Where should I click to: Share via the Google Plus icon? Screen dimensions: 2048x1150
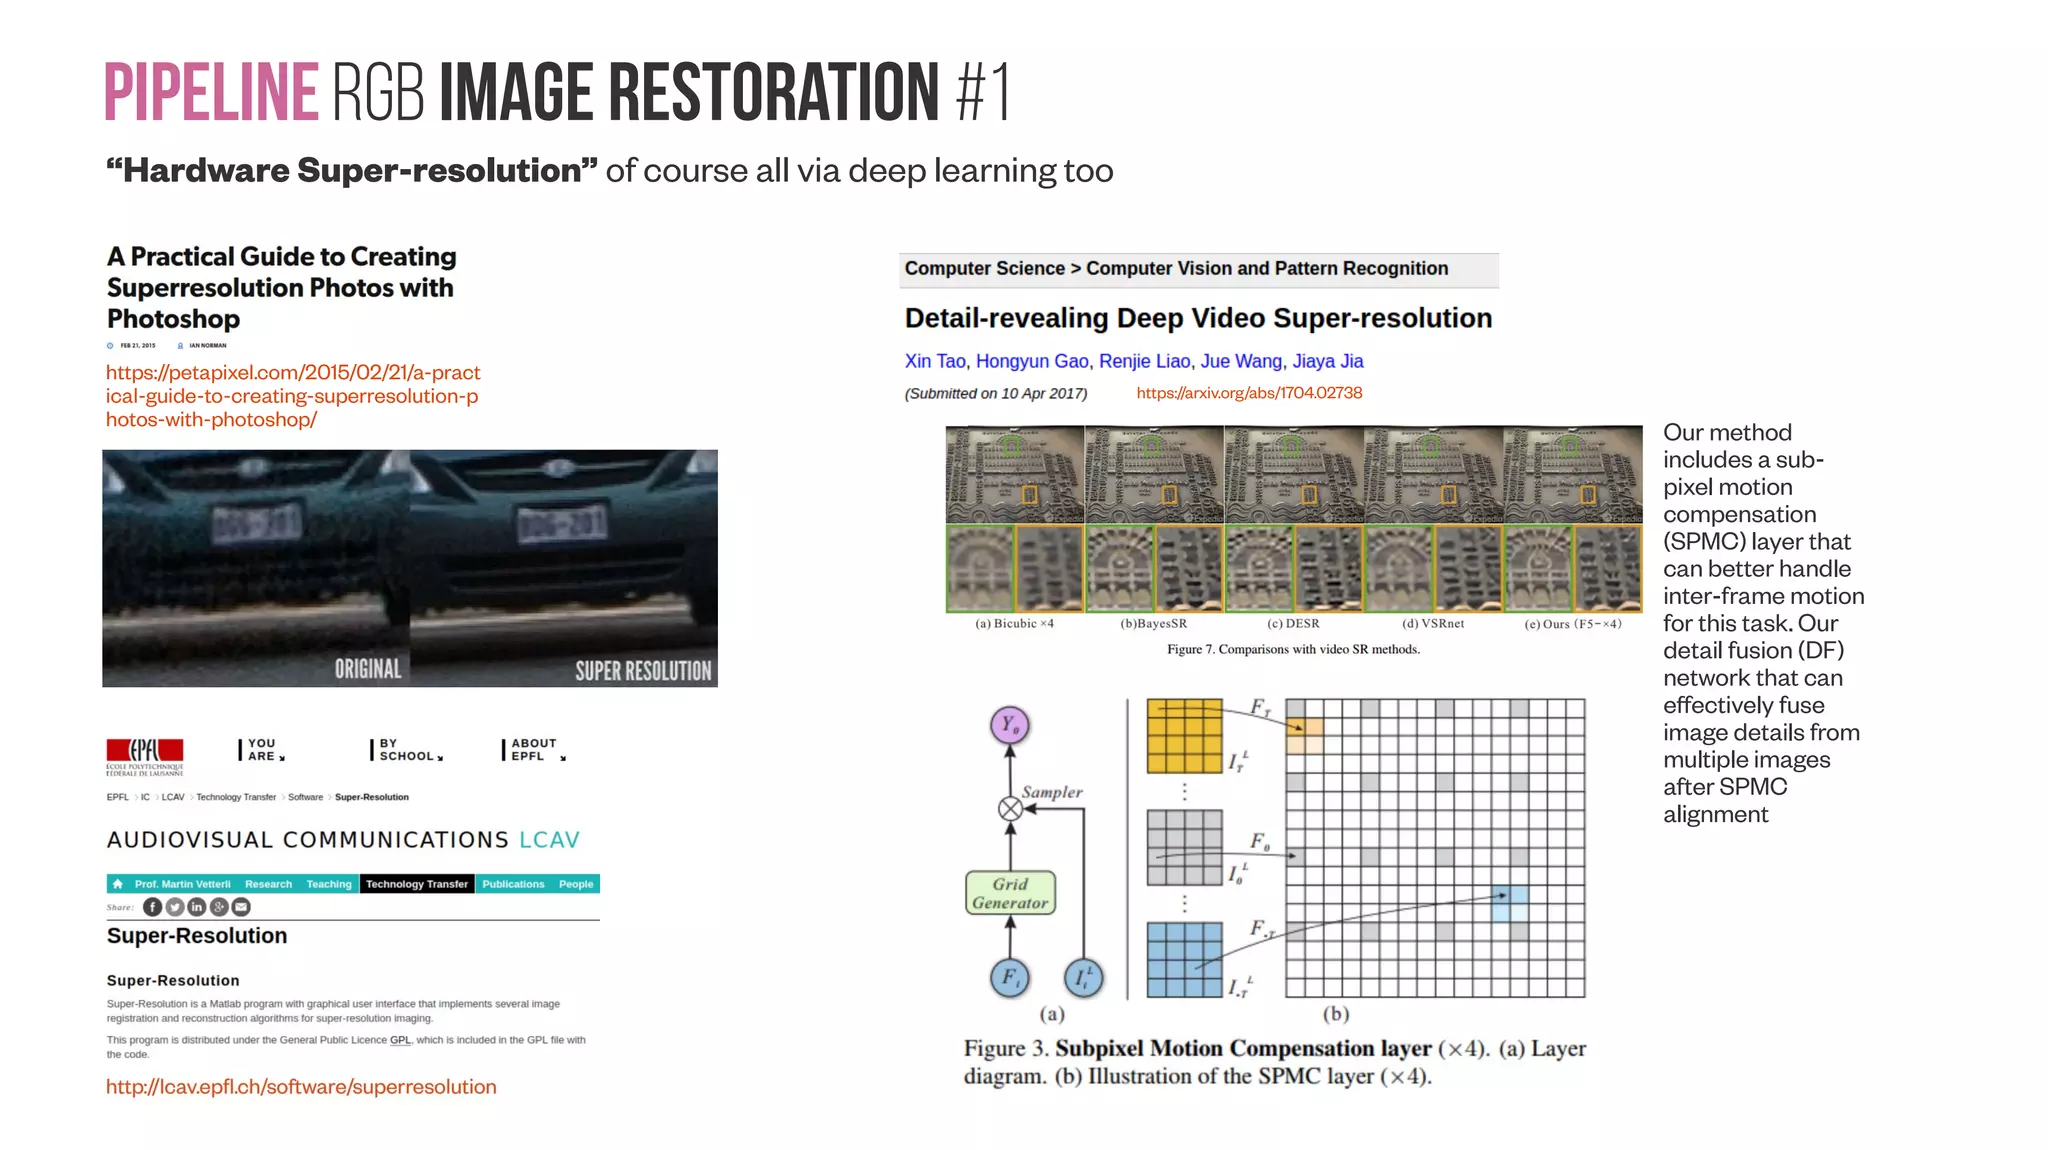tap(219, 907)
